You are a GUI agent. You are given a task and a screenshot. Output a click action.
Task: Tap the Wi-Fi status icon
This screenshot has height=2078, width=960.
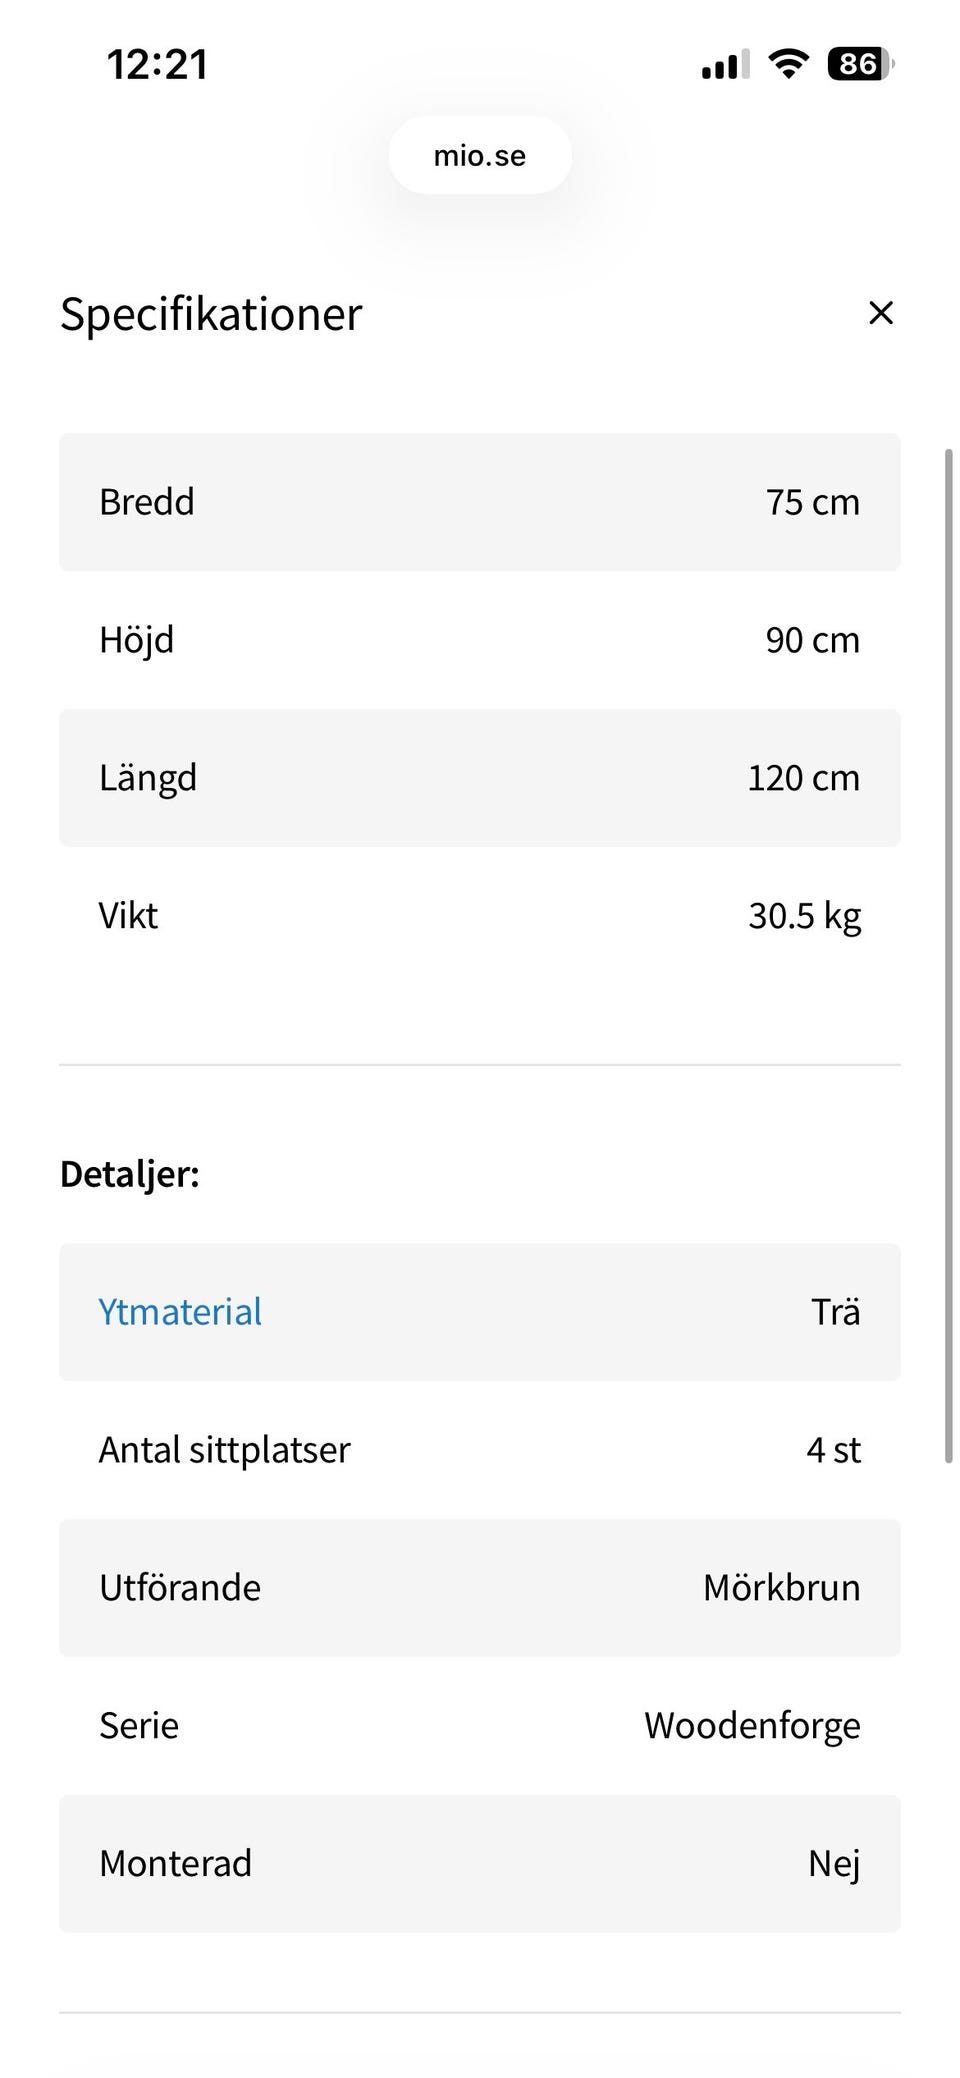[788, 65]
